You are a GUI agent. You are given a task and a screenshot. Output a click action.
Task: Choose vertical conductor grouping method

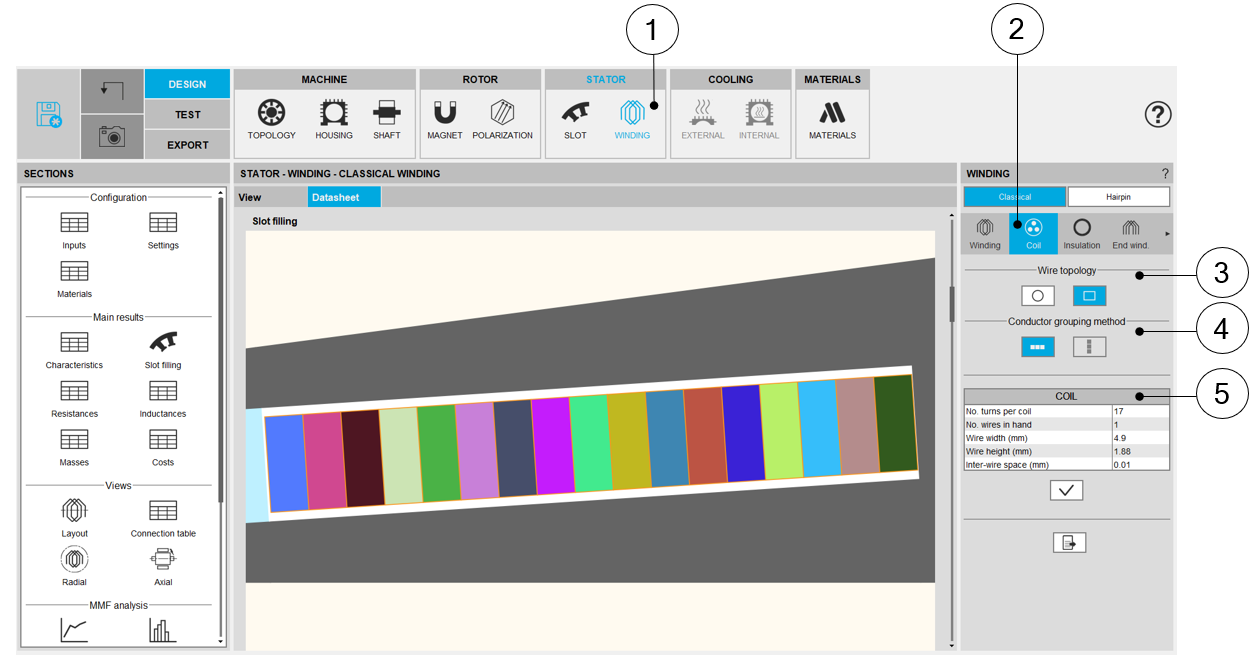pos(1089,347)
